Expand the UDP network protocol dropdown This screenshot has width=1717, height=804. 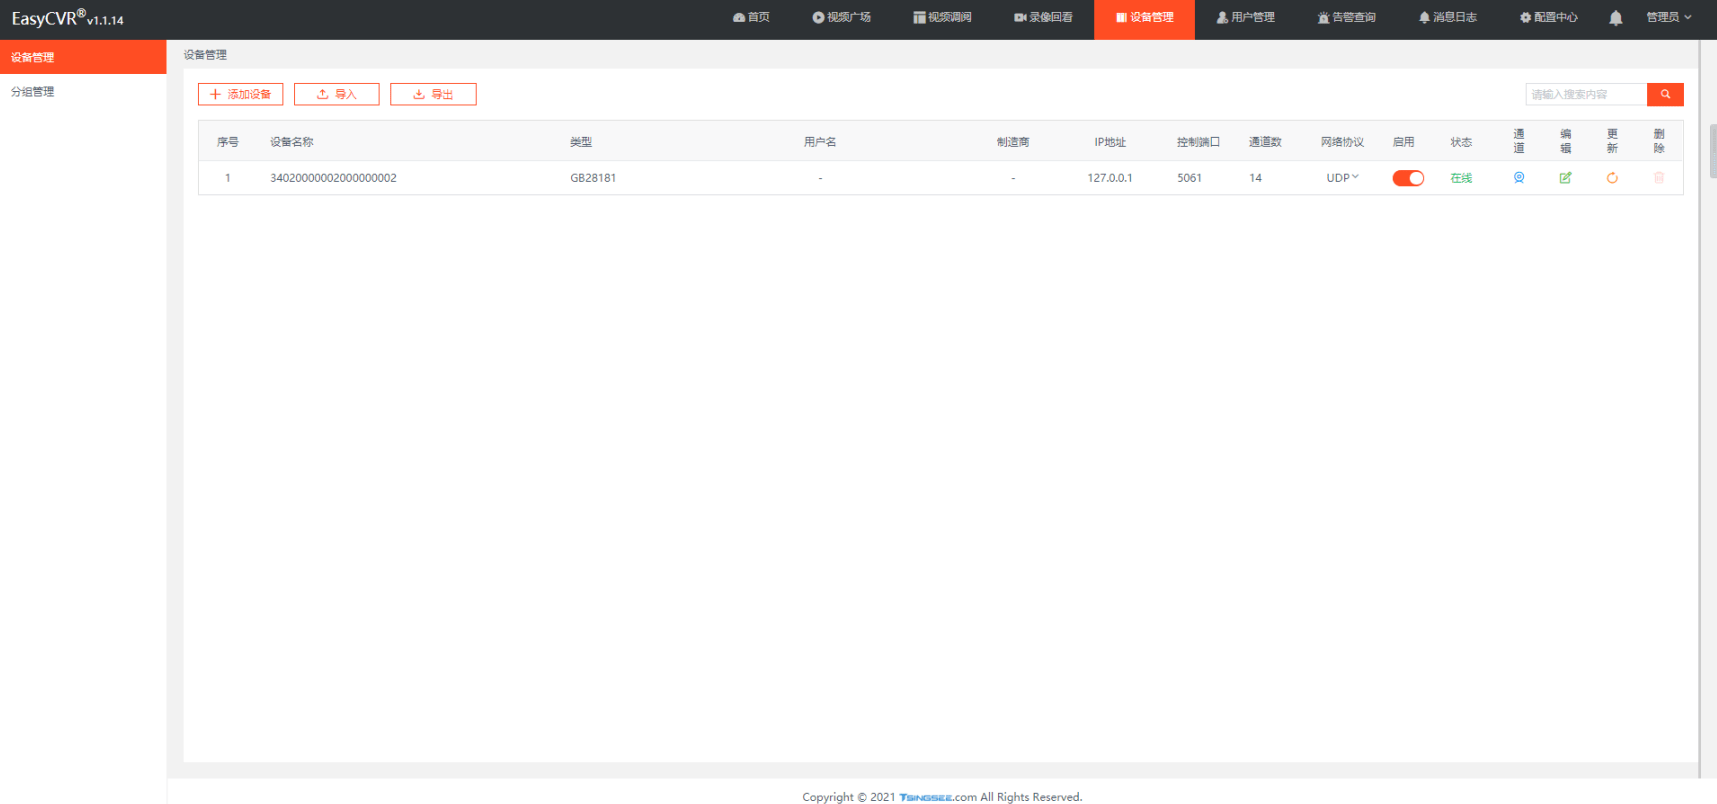(x=1342, y=178)
